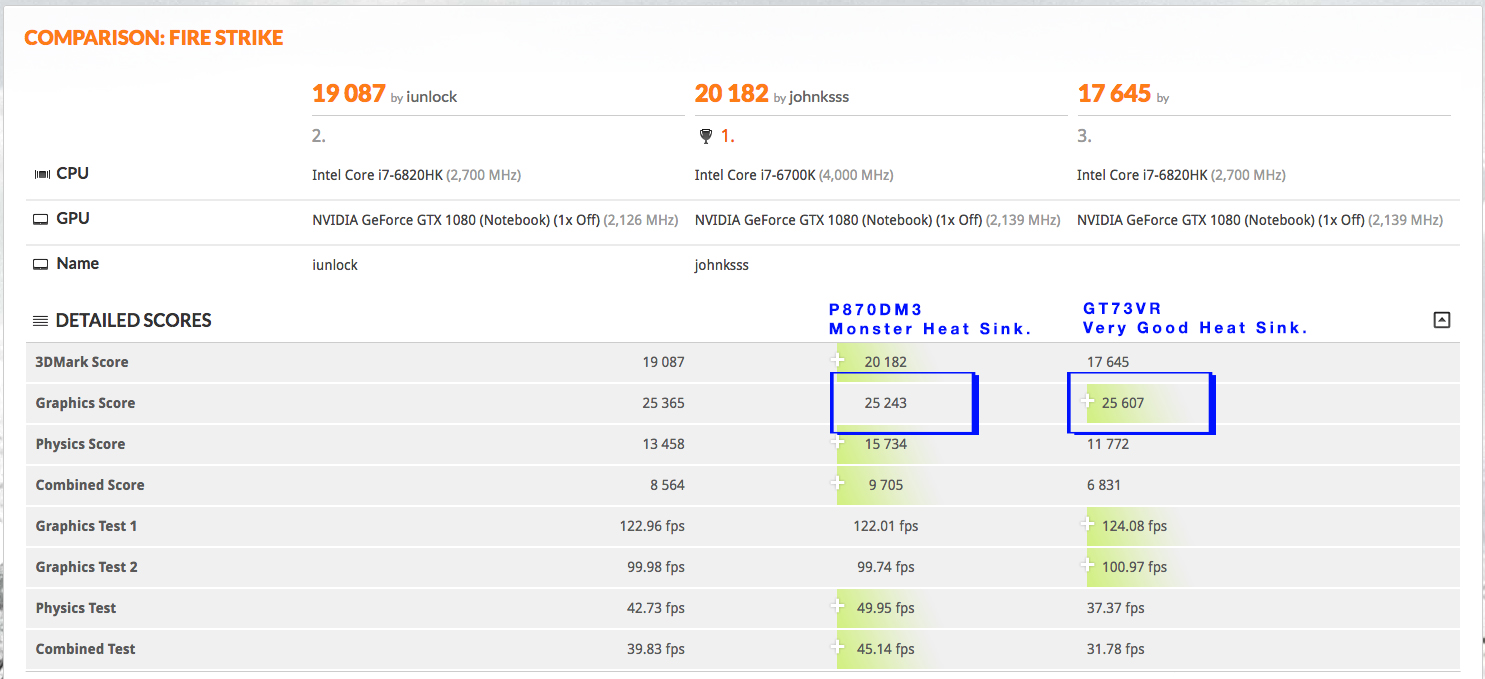Click the 99.98 fps value
The width and height of the screenshot is (1485, 679).
(656, 567)
